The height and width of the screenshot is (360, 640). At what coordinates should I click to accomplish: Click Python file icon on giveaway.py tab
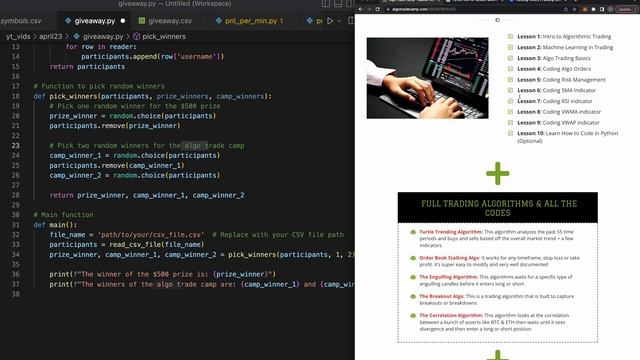(x=68, y=20)
